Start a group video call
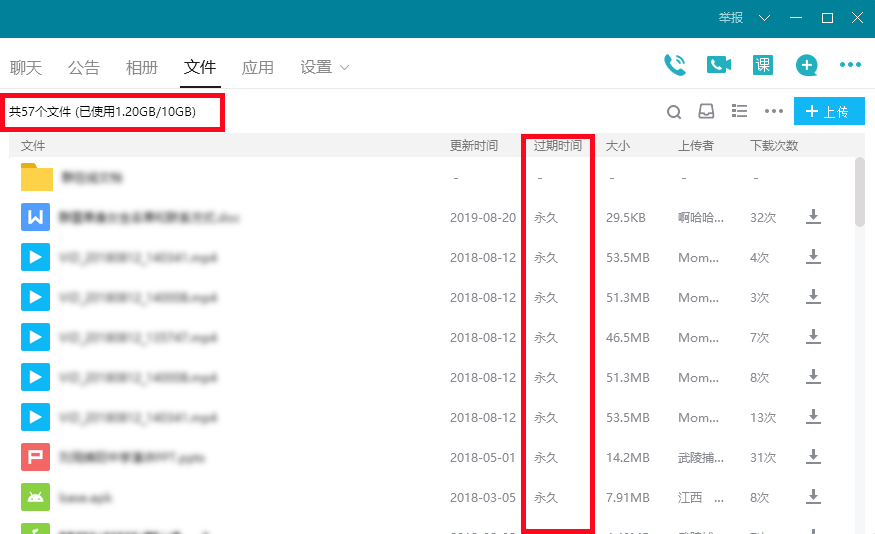The height and width of the screenshot is (534, 875). pyautogui.click(x=718, y=65)
